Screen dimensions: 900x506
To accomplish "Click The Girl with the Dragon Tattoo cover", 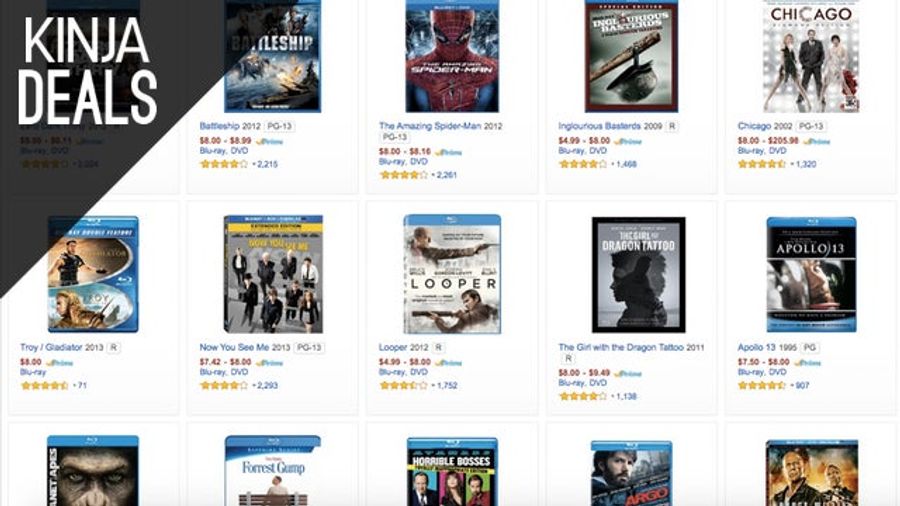I will pos(638,275).
